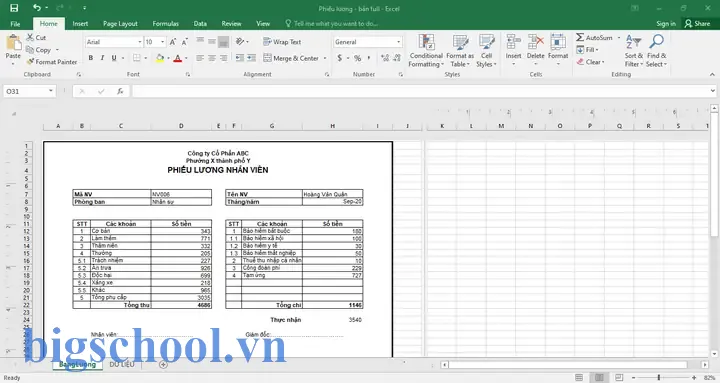Open the font size 10 dropdown
The width and height of the screenshot is (720, 383).
[163, 42]
